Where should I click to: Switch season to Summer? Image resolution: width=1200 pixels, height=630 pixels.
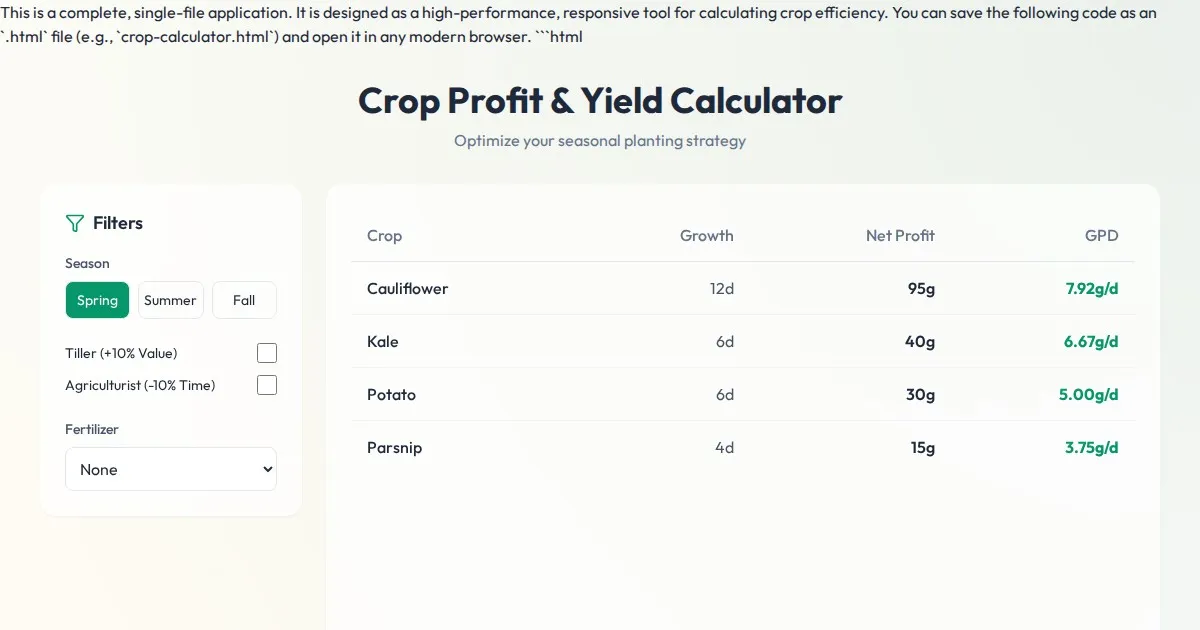tap(170, 300)
